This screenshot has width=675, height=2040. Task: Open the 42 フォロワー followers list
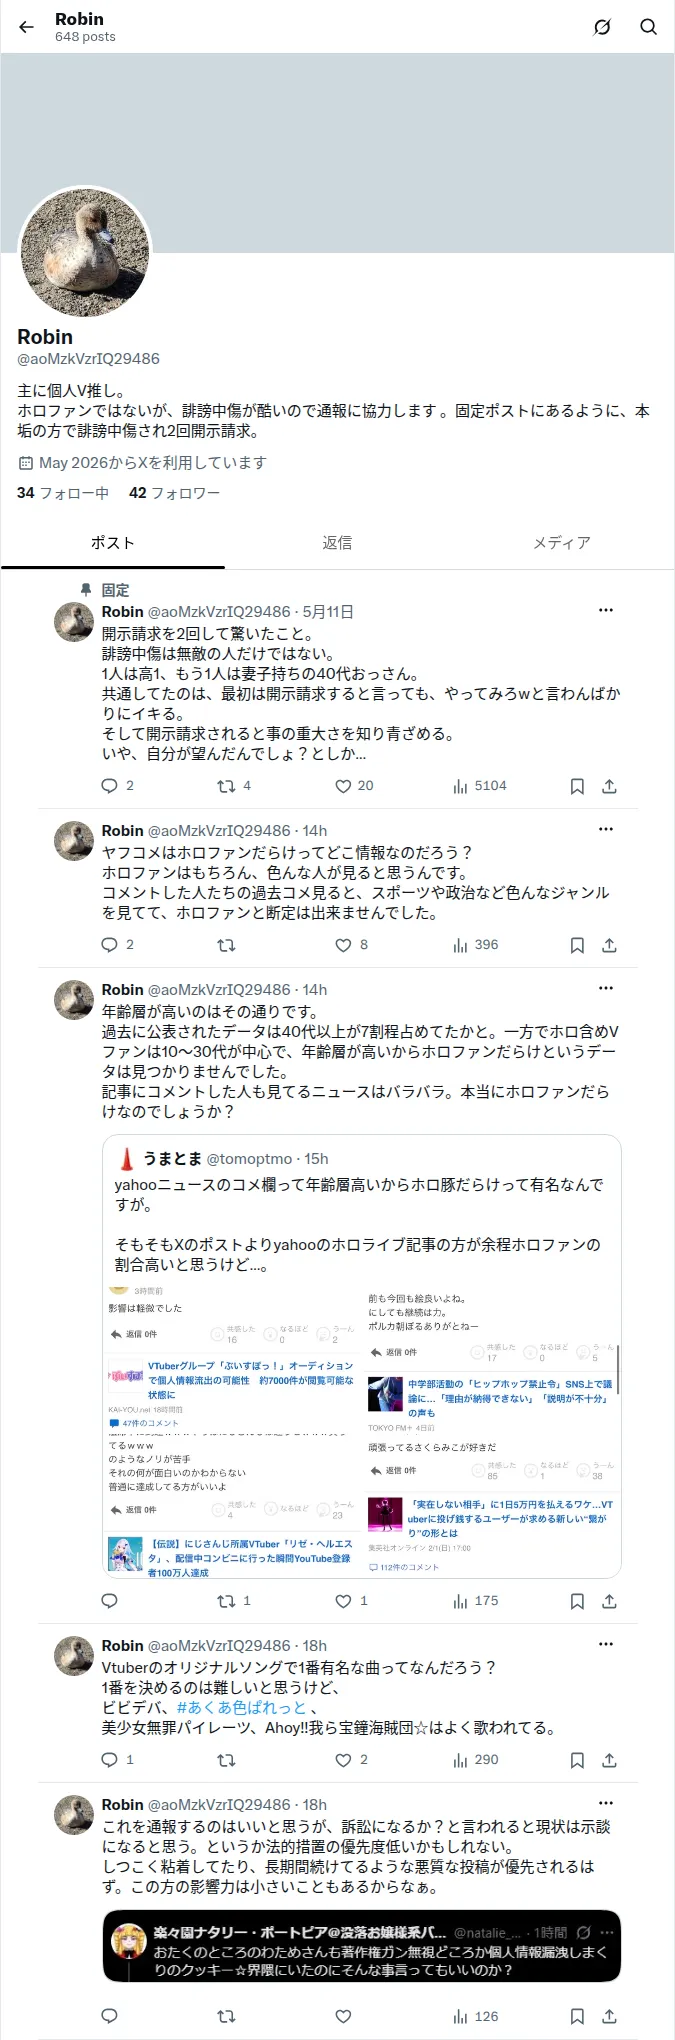(x=174, y=493)
